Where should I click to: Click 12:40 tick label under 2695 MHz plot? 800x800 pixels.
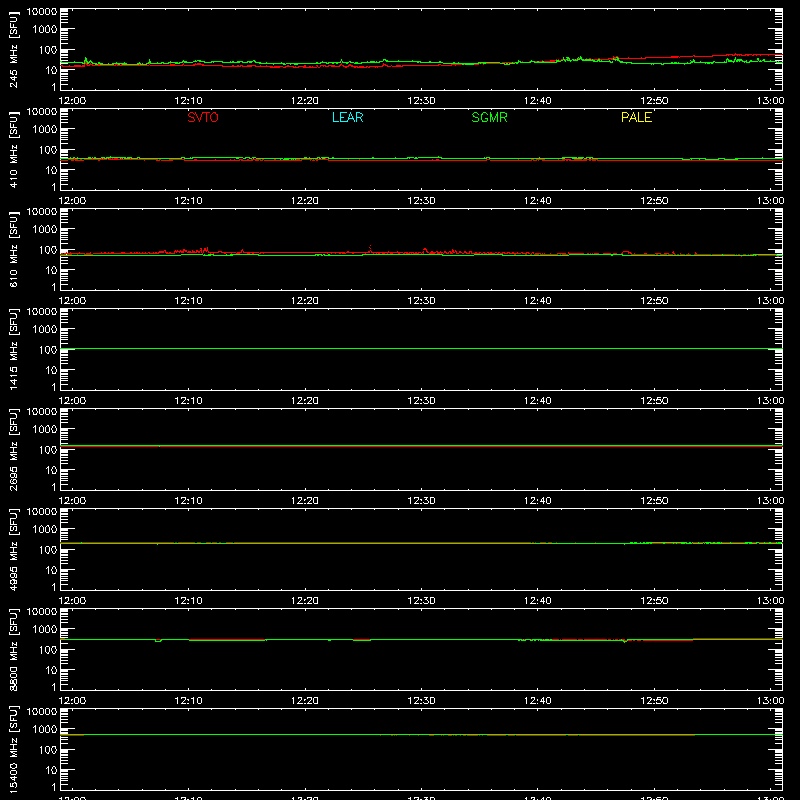538,501
